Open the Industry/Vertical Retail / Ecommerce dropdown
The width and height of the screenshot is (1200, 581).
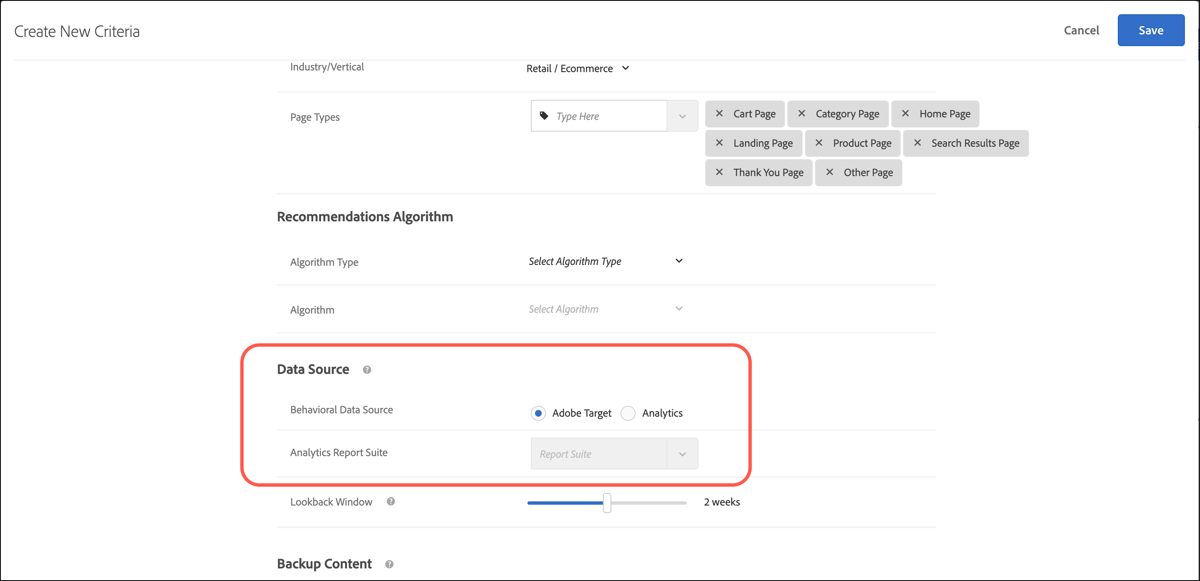tap(578, 69)
